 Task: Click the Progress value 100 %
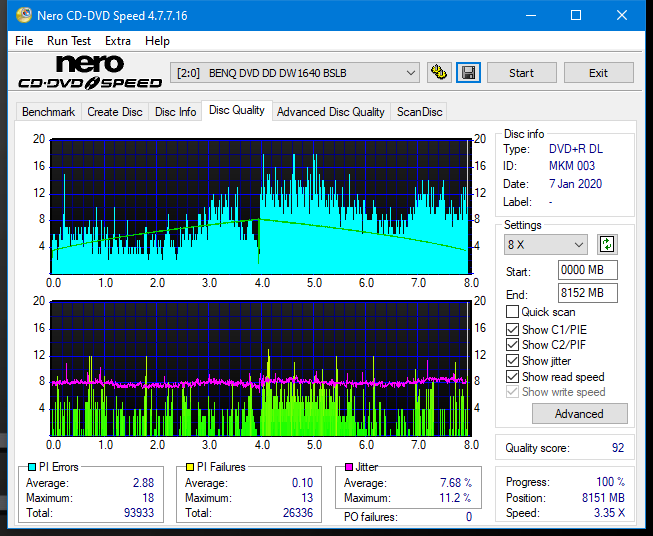click(x=611, y=482)
